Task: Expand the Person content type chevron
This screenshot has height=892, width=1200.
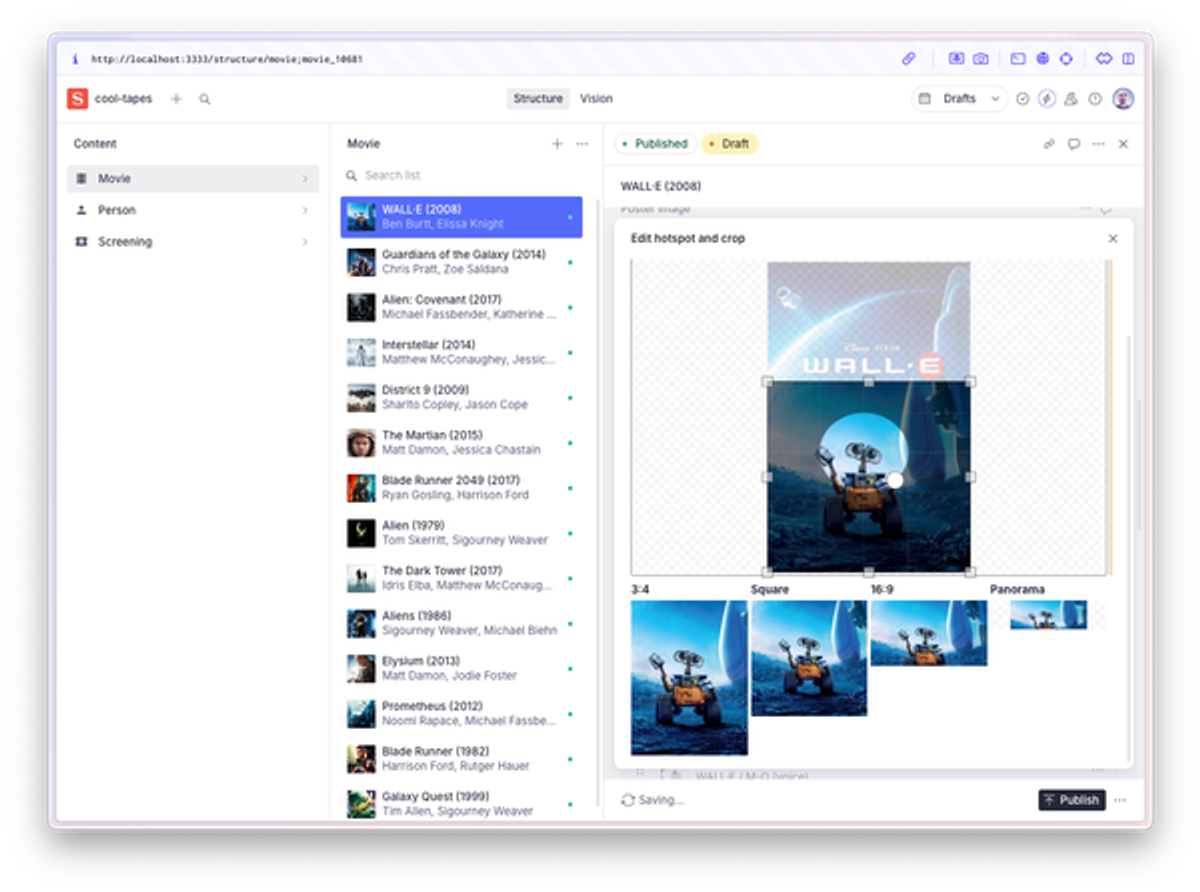Action: 305,210
